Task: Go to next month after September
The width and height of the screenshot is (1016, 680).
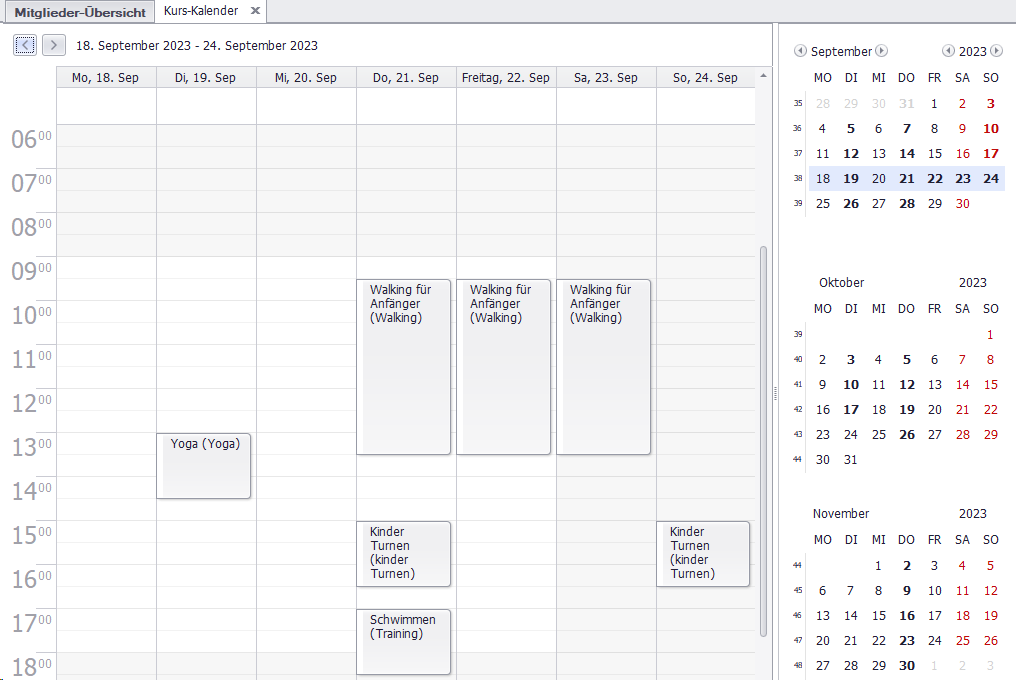Action: (881, 51)
